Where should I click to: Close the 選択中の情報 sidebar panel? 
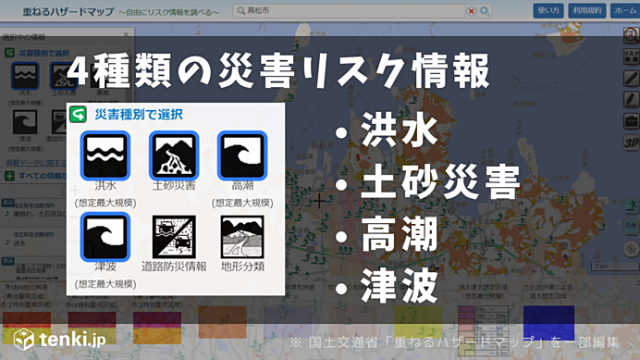coord(126,35)
